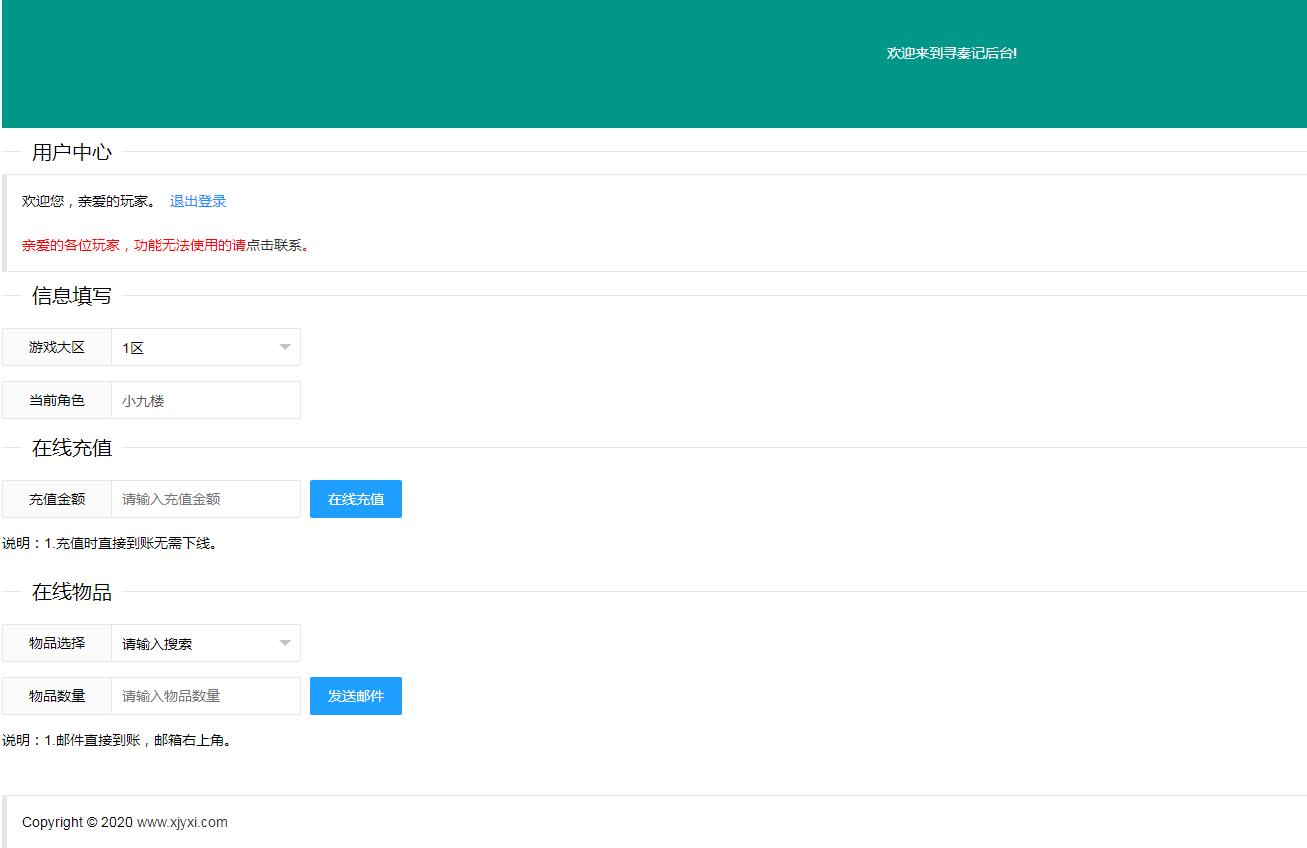Expand the 游戏大区 dropdown arrow
Image resolution: width=1307 pixels, height=848 pixels.
[x=284, y=347]
